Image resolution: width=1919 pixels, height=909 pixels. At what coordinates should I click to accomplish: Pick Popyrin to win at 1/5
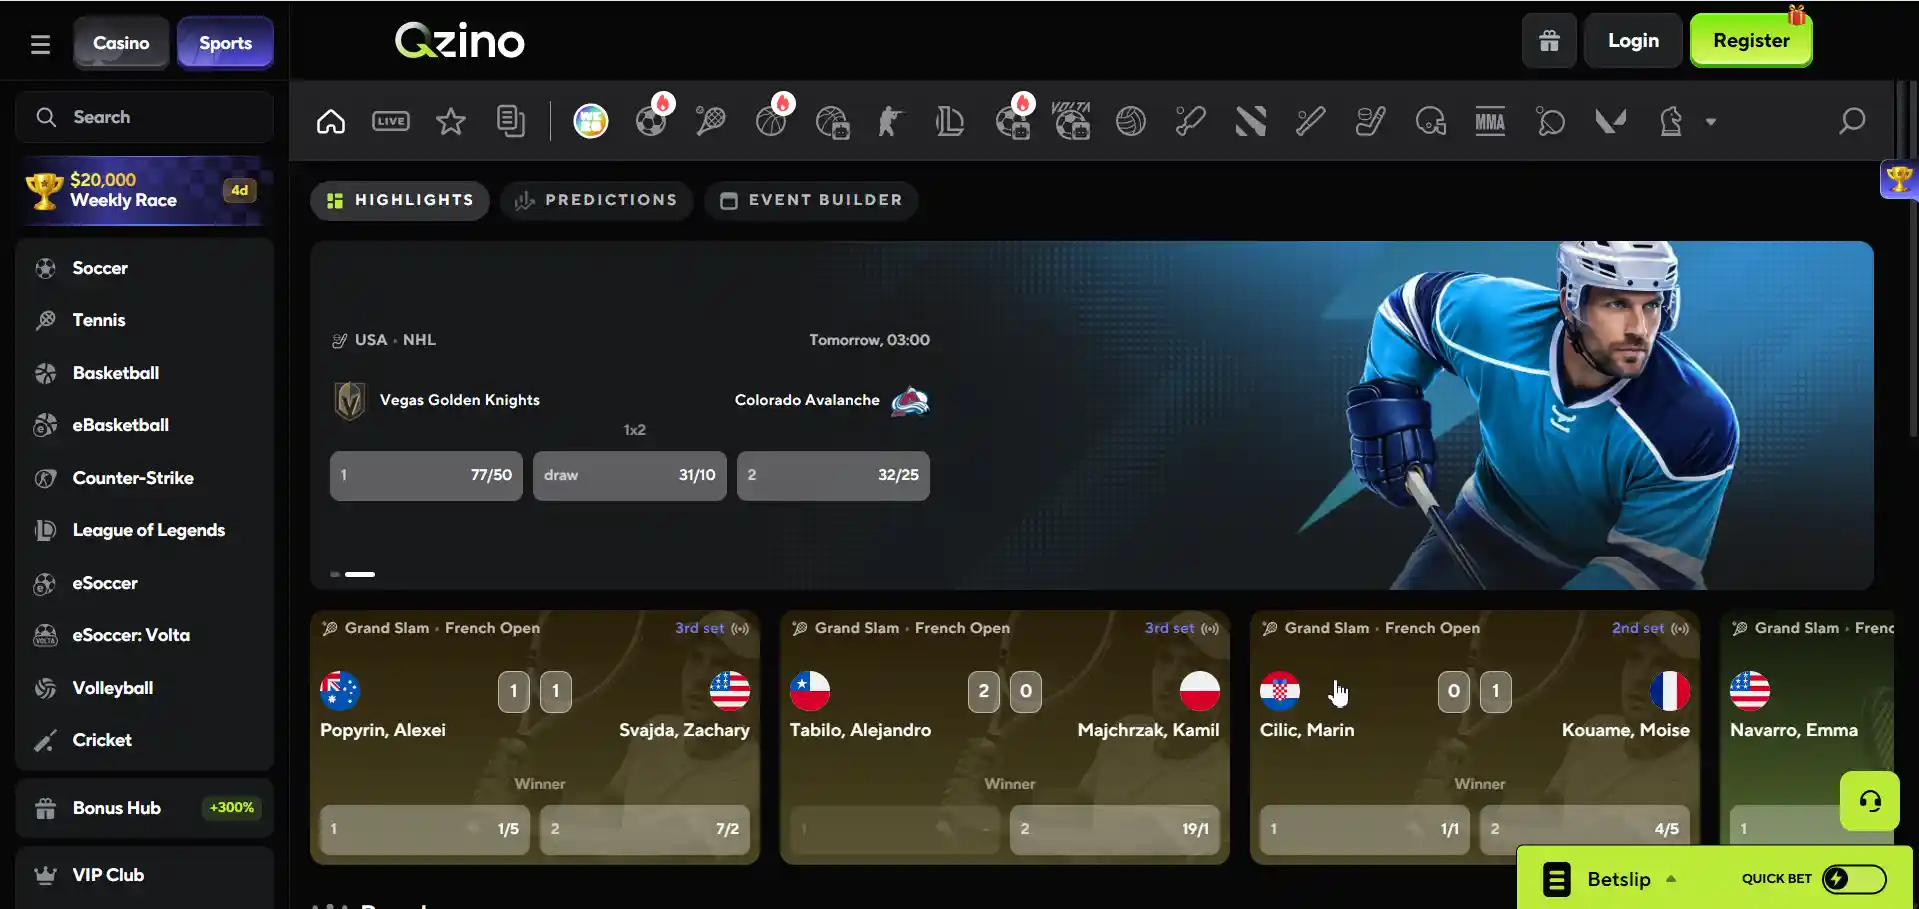point(425,829)
